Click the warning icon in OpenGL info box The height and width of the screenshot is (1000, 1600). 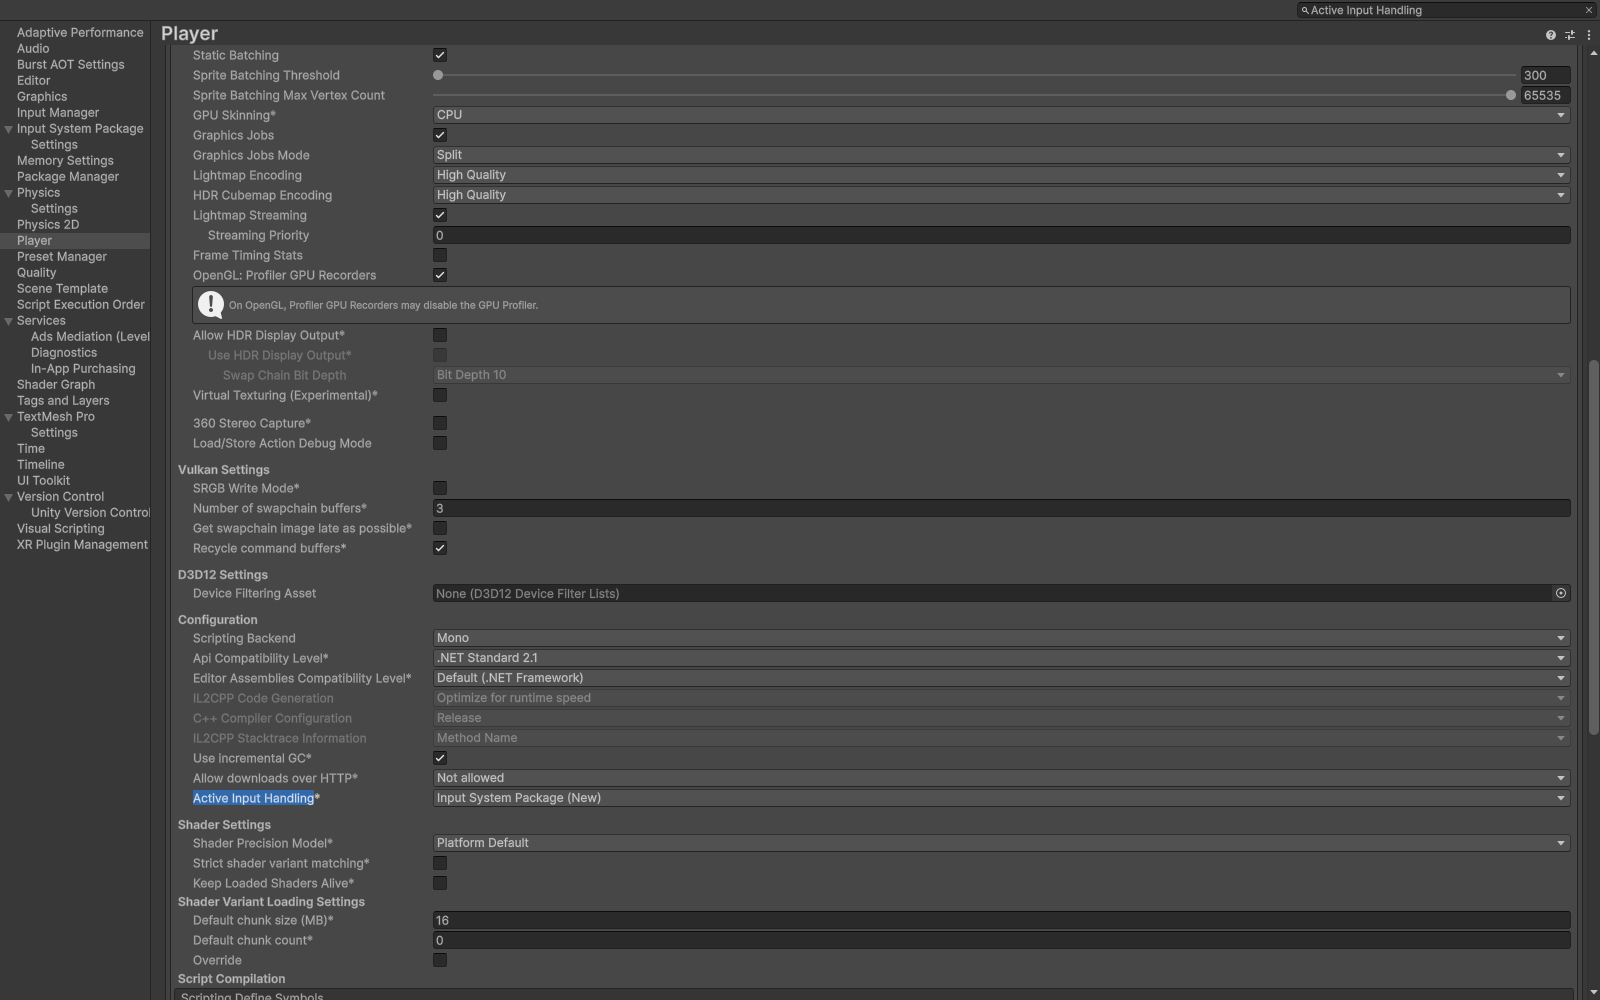pyautogui.click(x=211, y=305)
